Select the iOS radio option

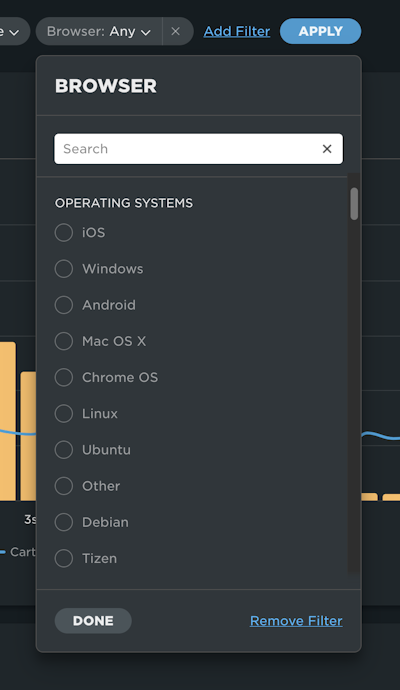pyautogui.click(x=64, y=232)
